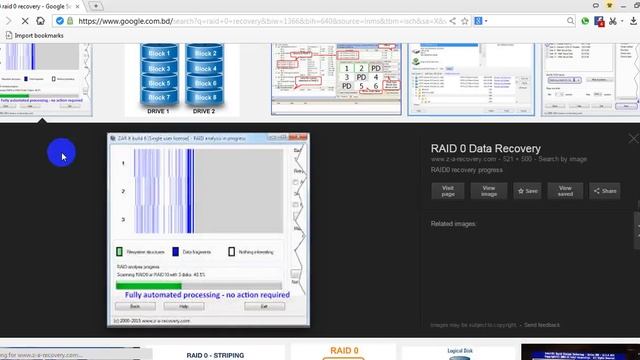Open the enlarged RAID analysis preview image
640x360 pixels.
[208, 230]
